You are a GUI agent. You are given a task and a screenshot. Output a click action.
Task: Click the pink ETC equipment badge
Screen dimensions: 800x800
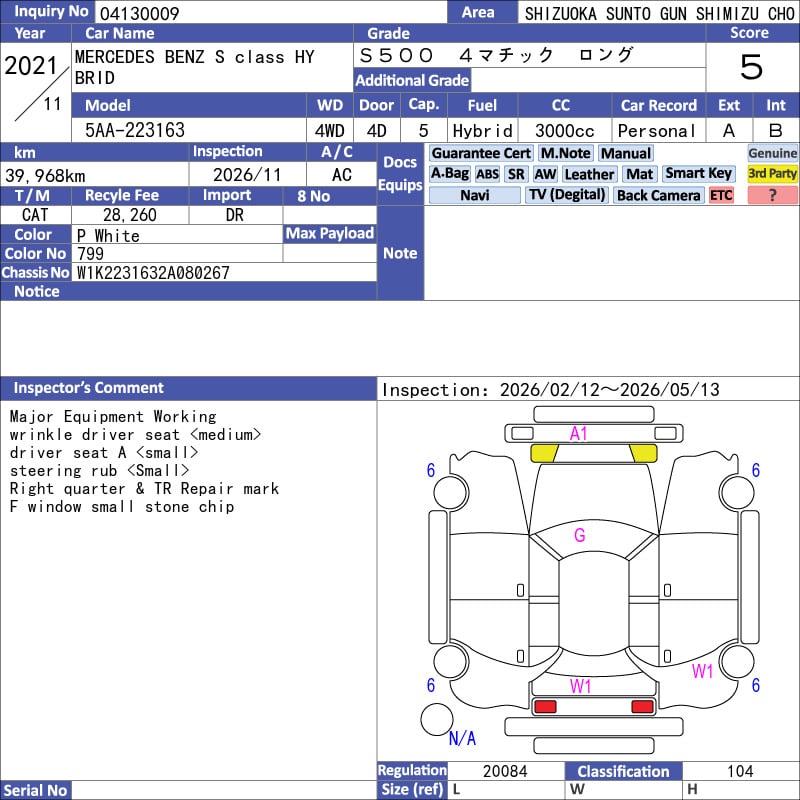click(x=721, y=196)
